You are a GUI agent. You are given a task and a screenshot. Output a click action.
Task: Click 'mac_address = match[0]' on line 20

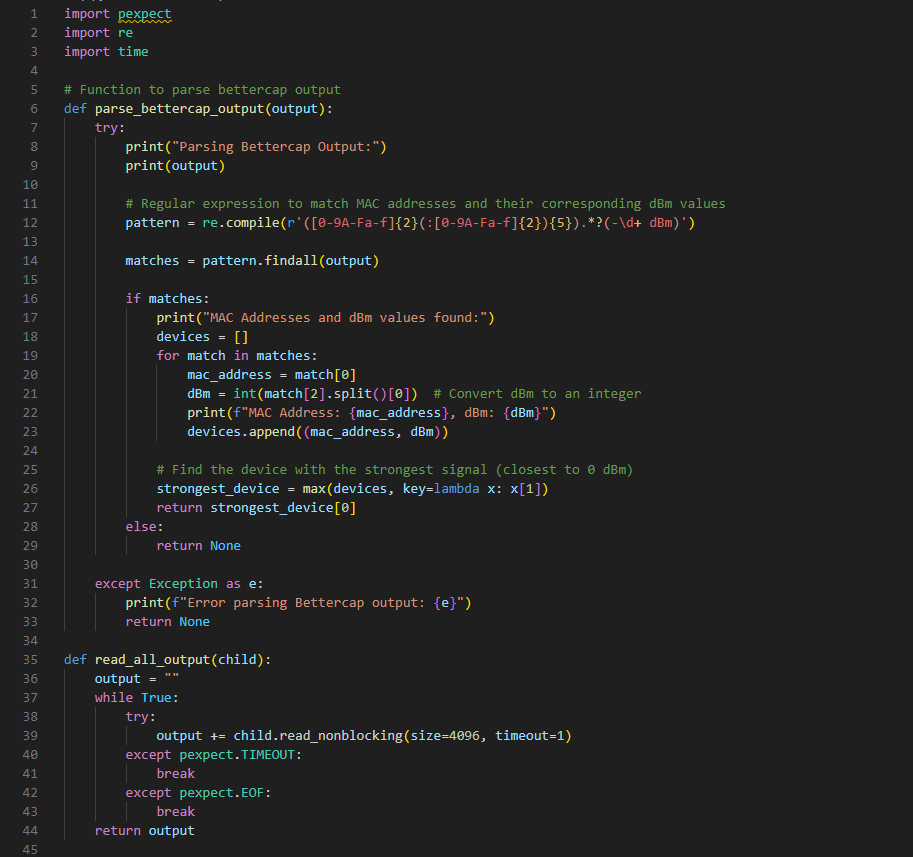coord(271,375)
